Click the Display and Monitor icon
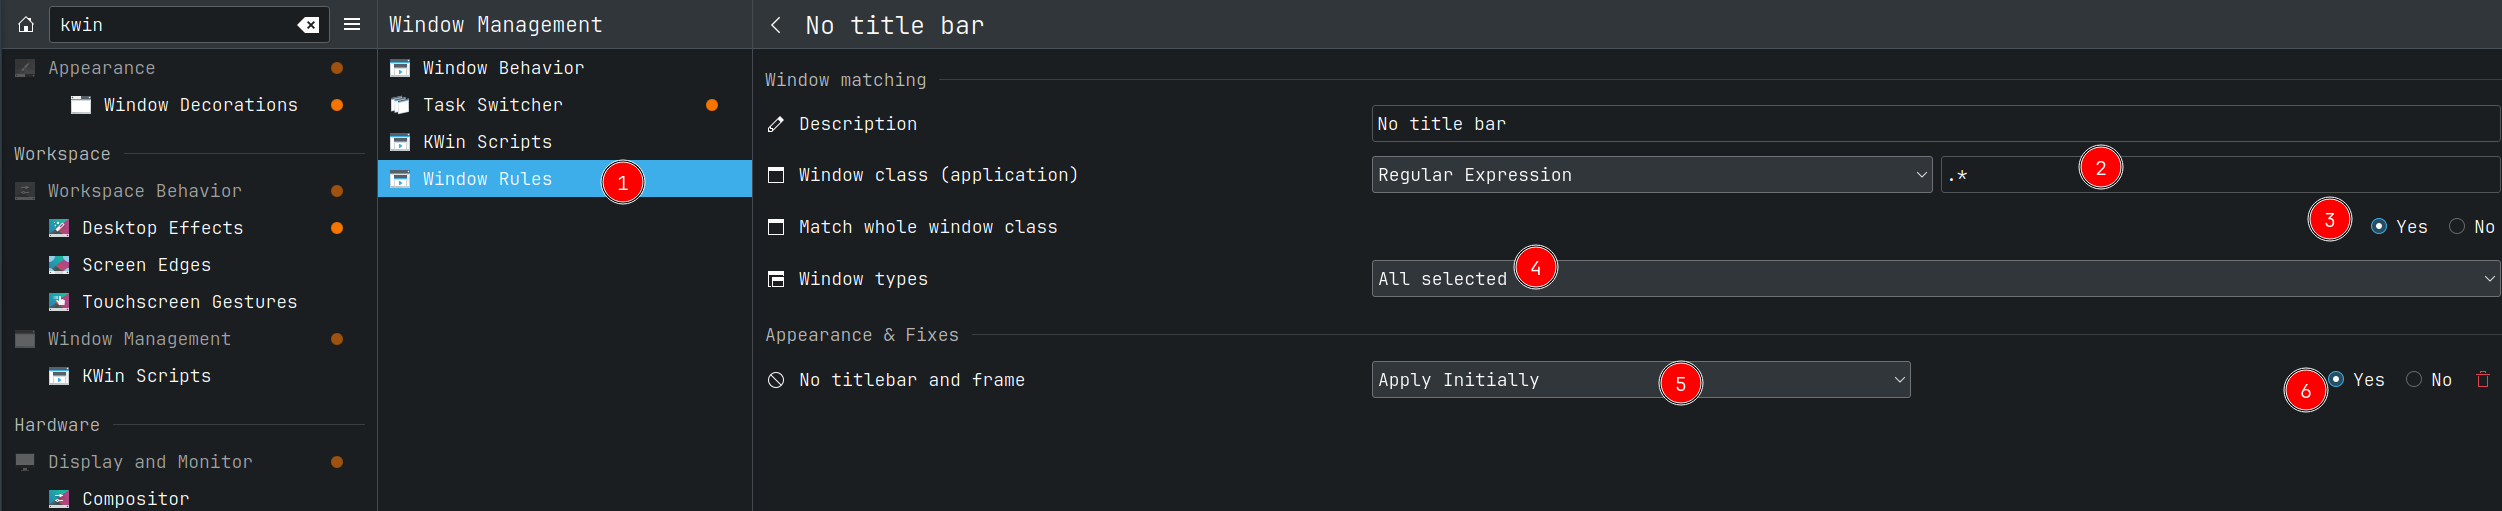The image size is (2502, 511). [x=25, y=462]
